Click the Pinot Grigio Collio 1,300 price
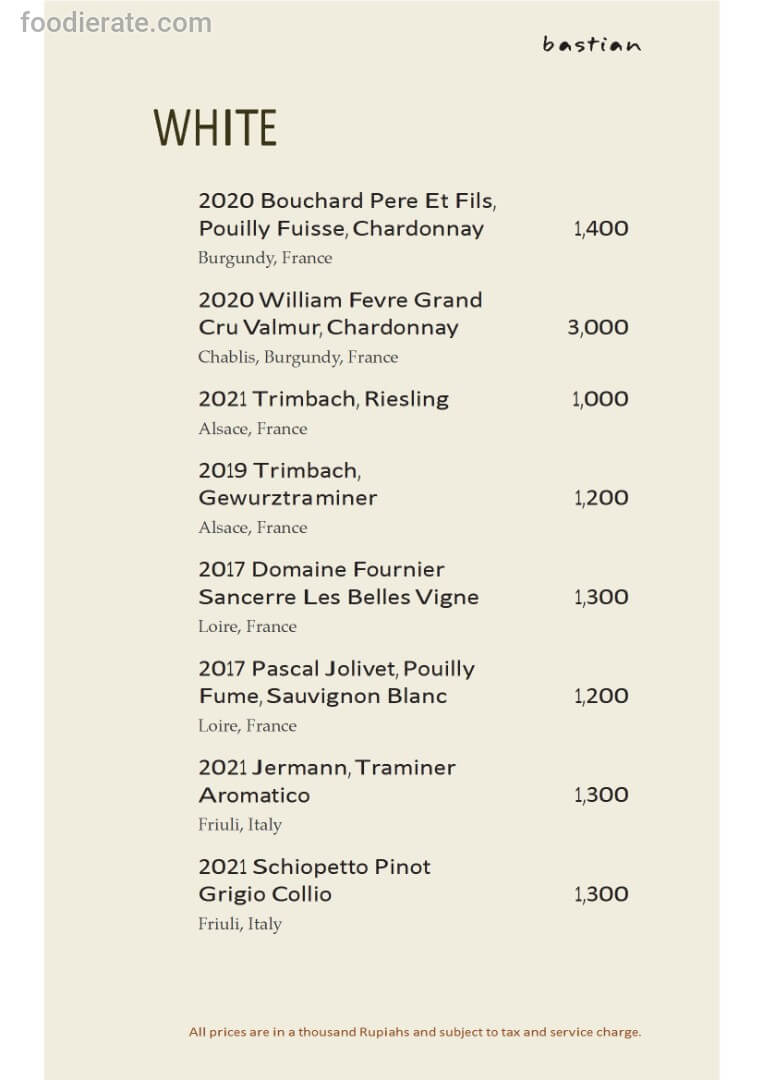Screen dimensions: 763x1080 [x=601, y=894]
